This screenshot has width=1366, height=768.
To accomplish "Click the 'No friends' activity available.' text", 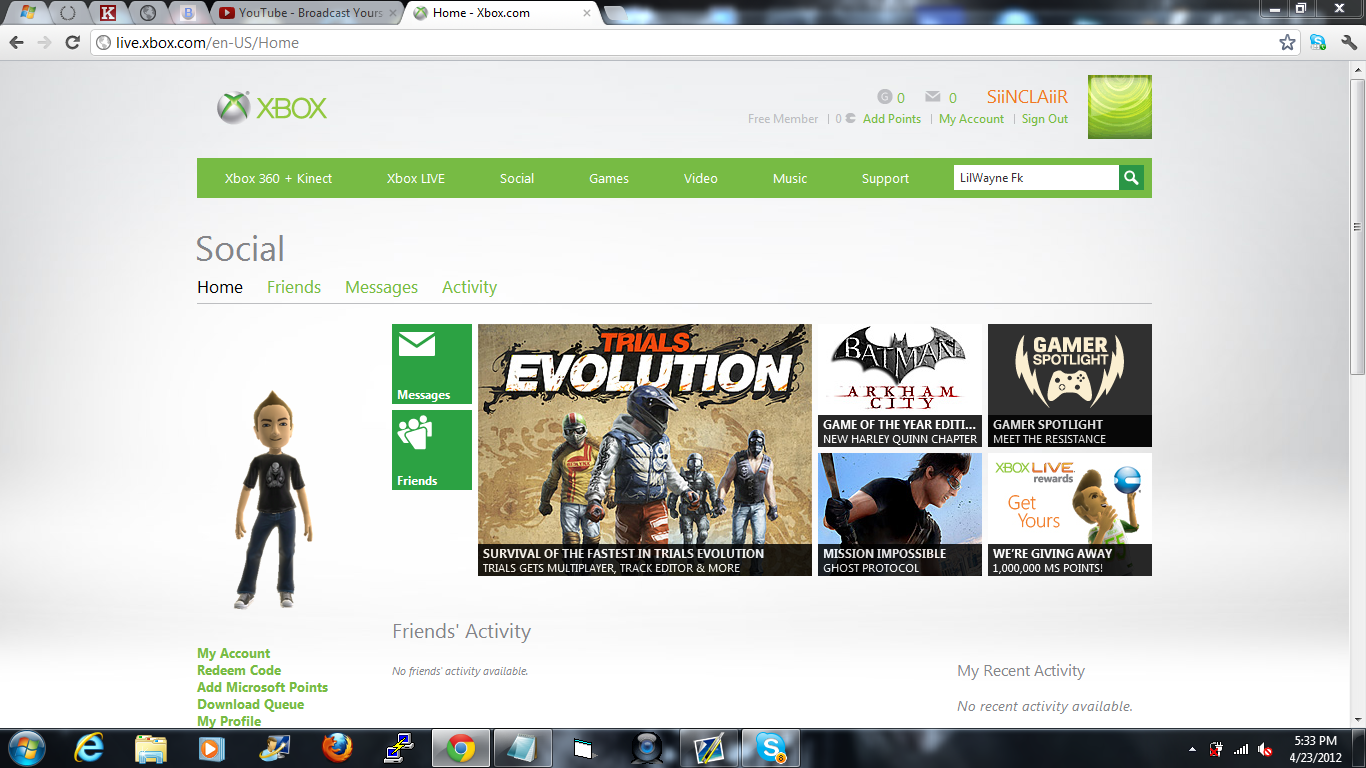I will [460, 671].
